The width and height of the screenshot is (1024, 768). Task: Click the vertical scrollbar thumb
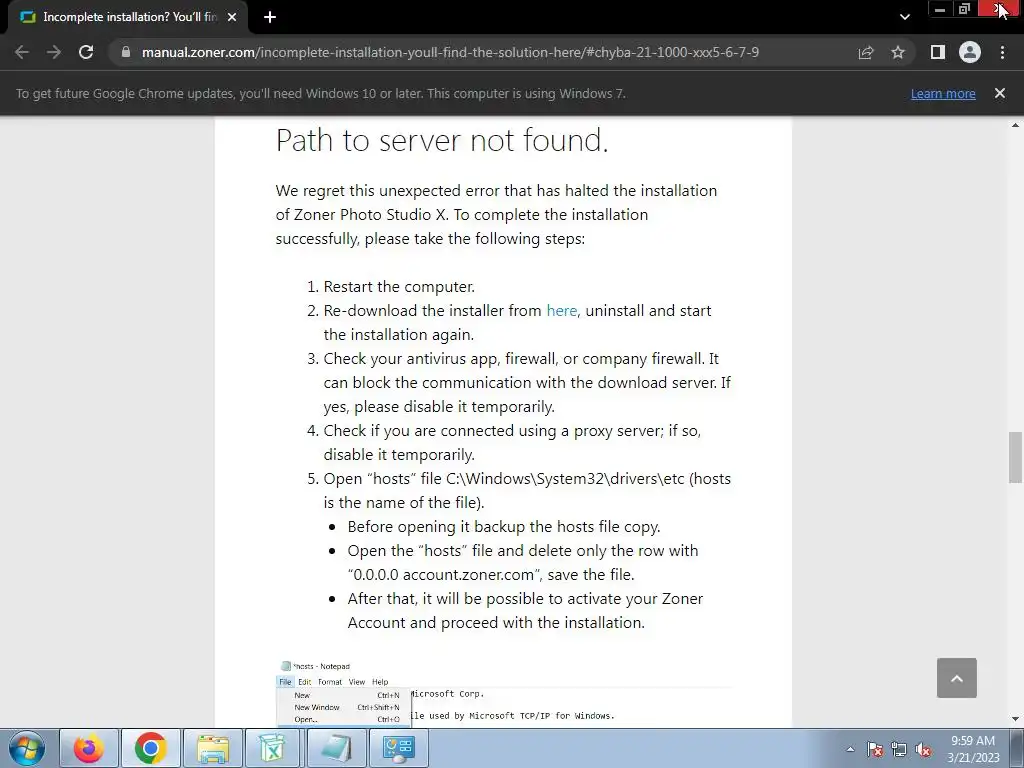point(1015,457)
